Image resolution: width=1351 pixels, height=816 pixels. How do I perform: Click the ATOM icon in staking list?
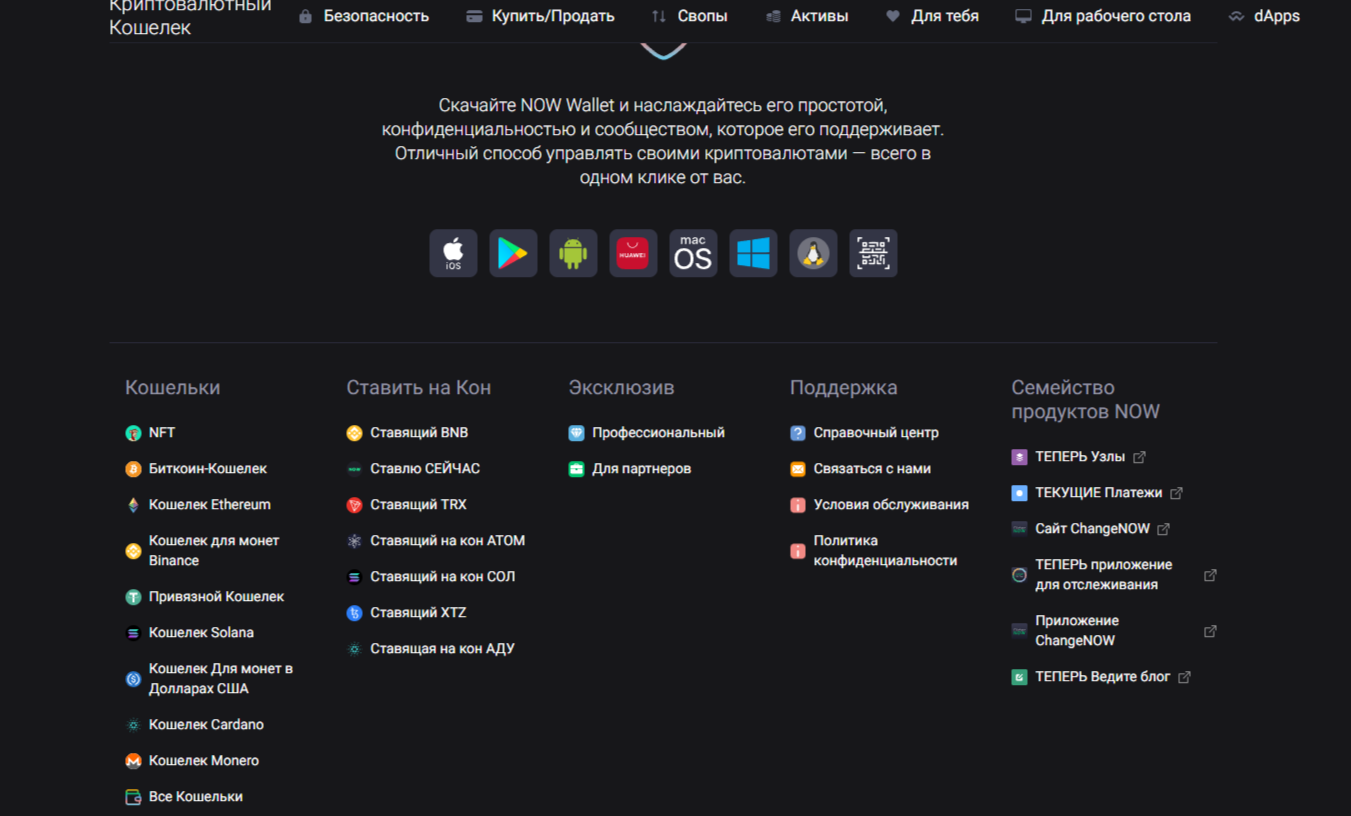354,541
